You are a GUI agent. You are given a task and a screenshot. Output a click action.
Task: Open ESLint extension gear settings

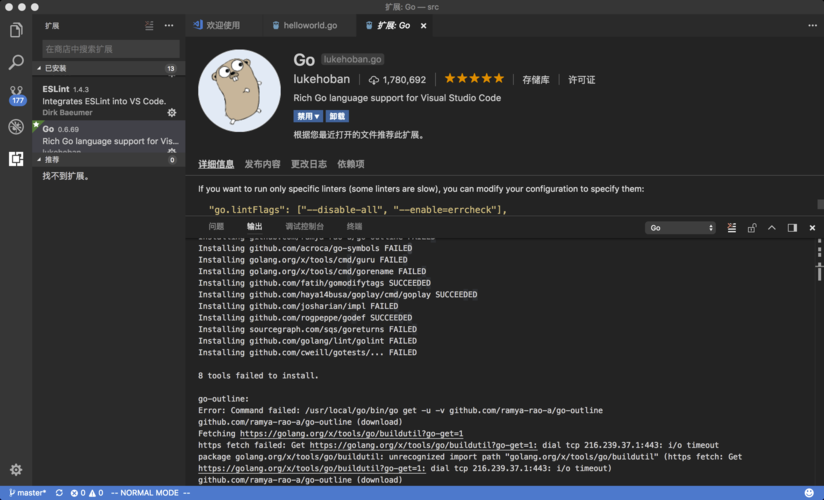pyautogui.click(x=172, y=113)
